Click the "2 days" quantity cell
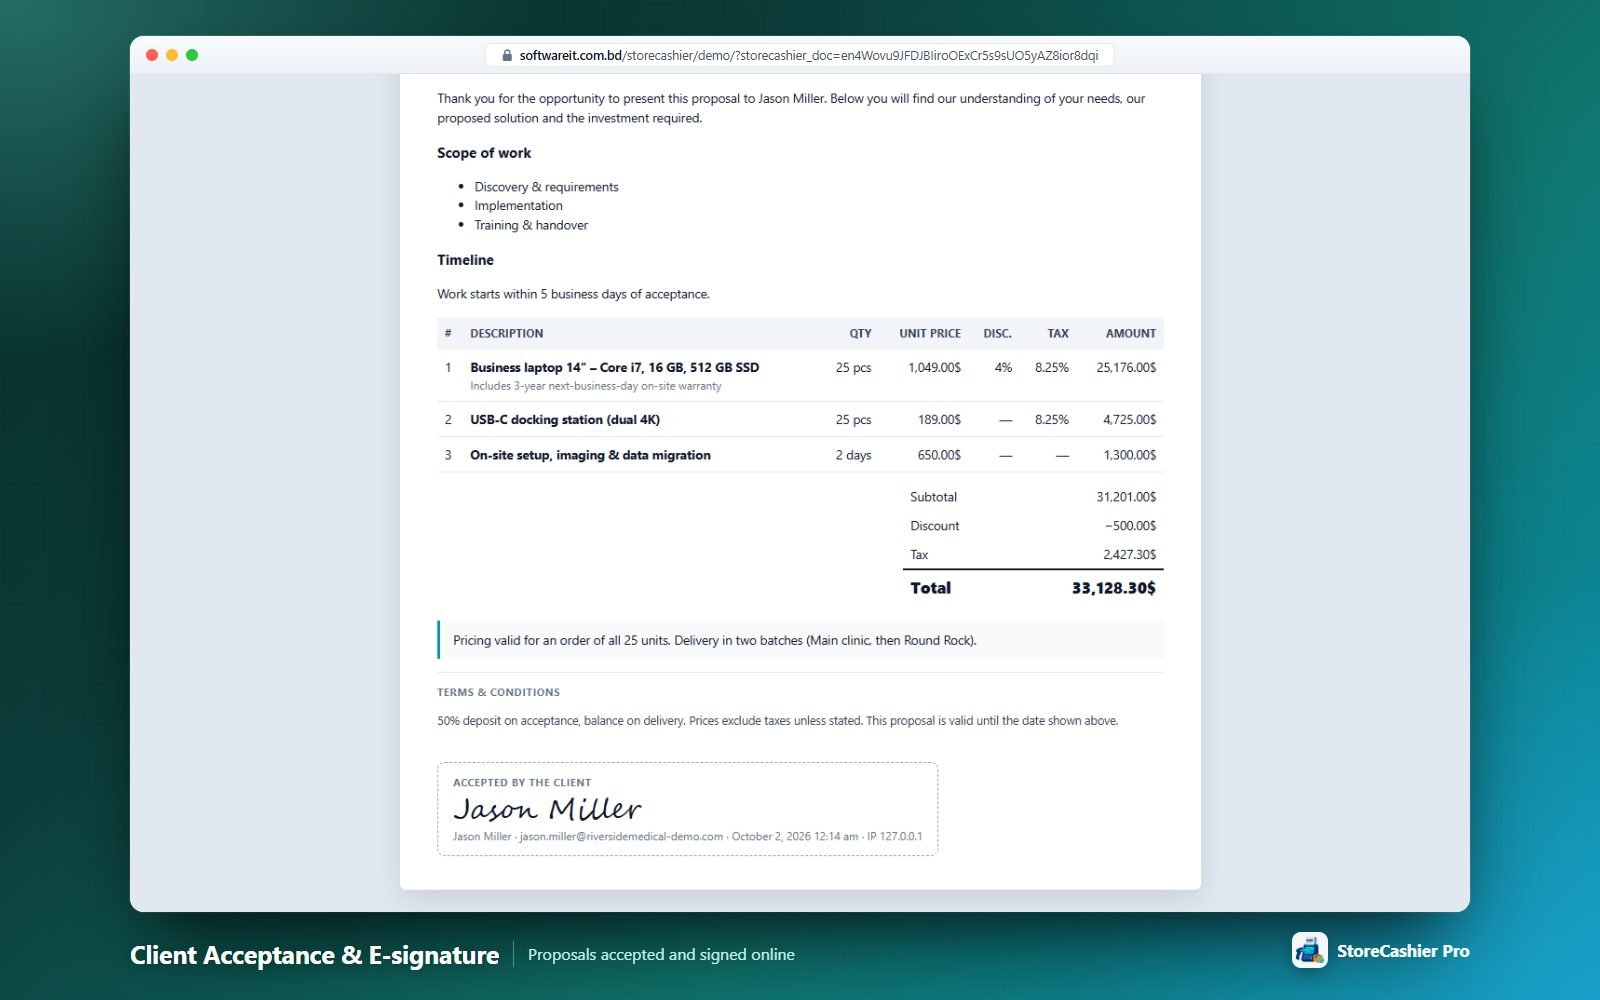The image size is (1600, 1000). 854,455
